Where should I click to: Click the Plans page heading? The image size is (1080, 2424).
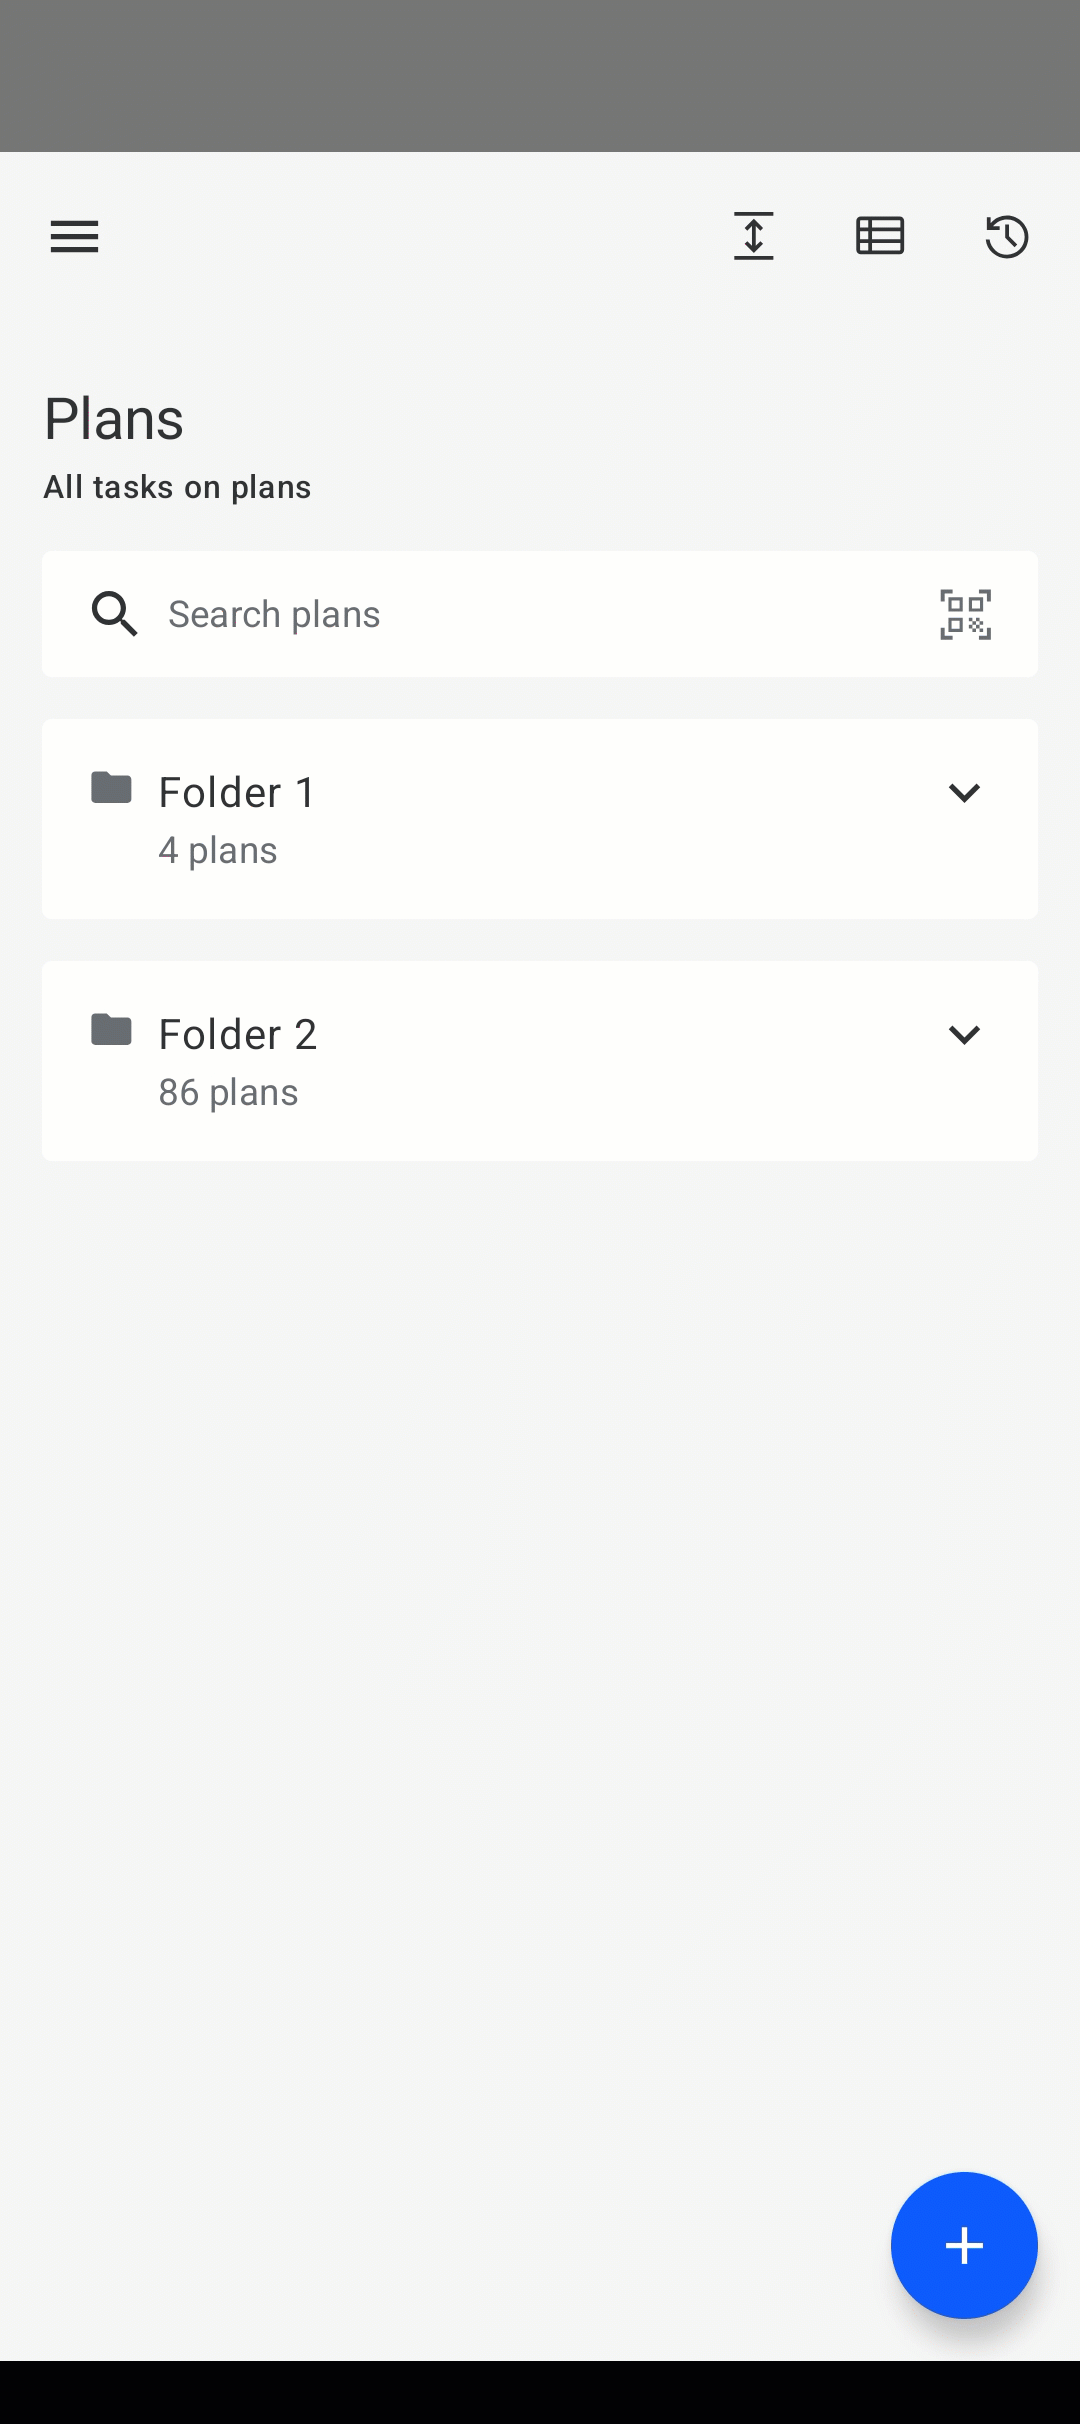(x=114, y=419)
